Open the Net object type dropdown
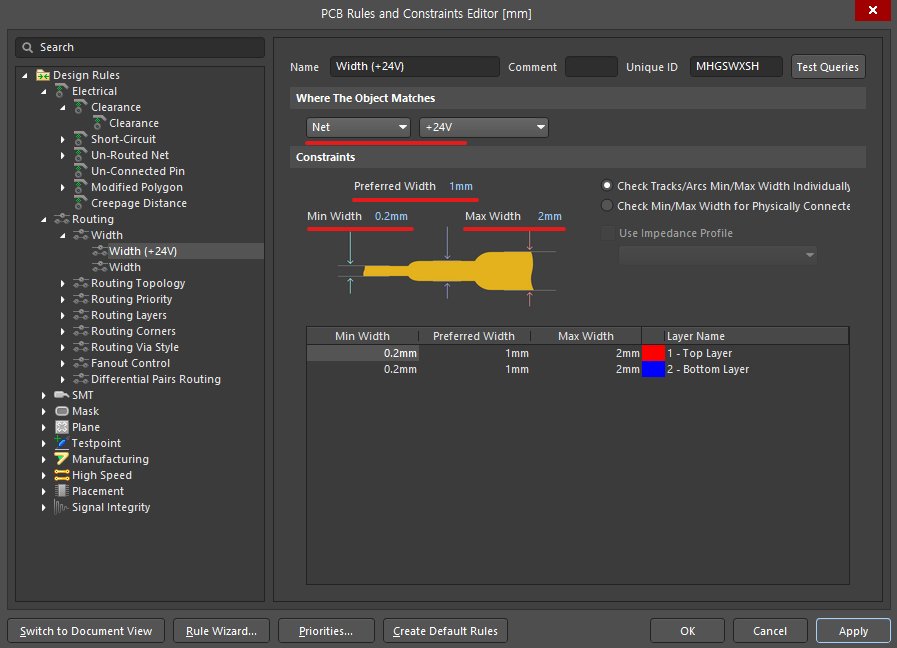897x648 pixels. tap(358, 128)
